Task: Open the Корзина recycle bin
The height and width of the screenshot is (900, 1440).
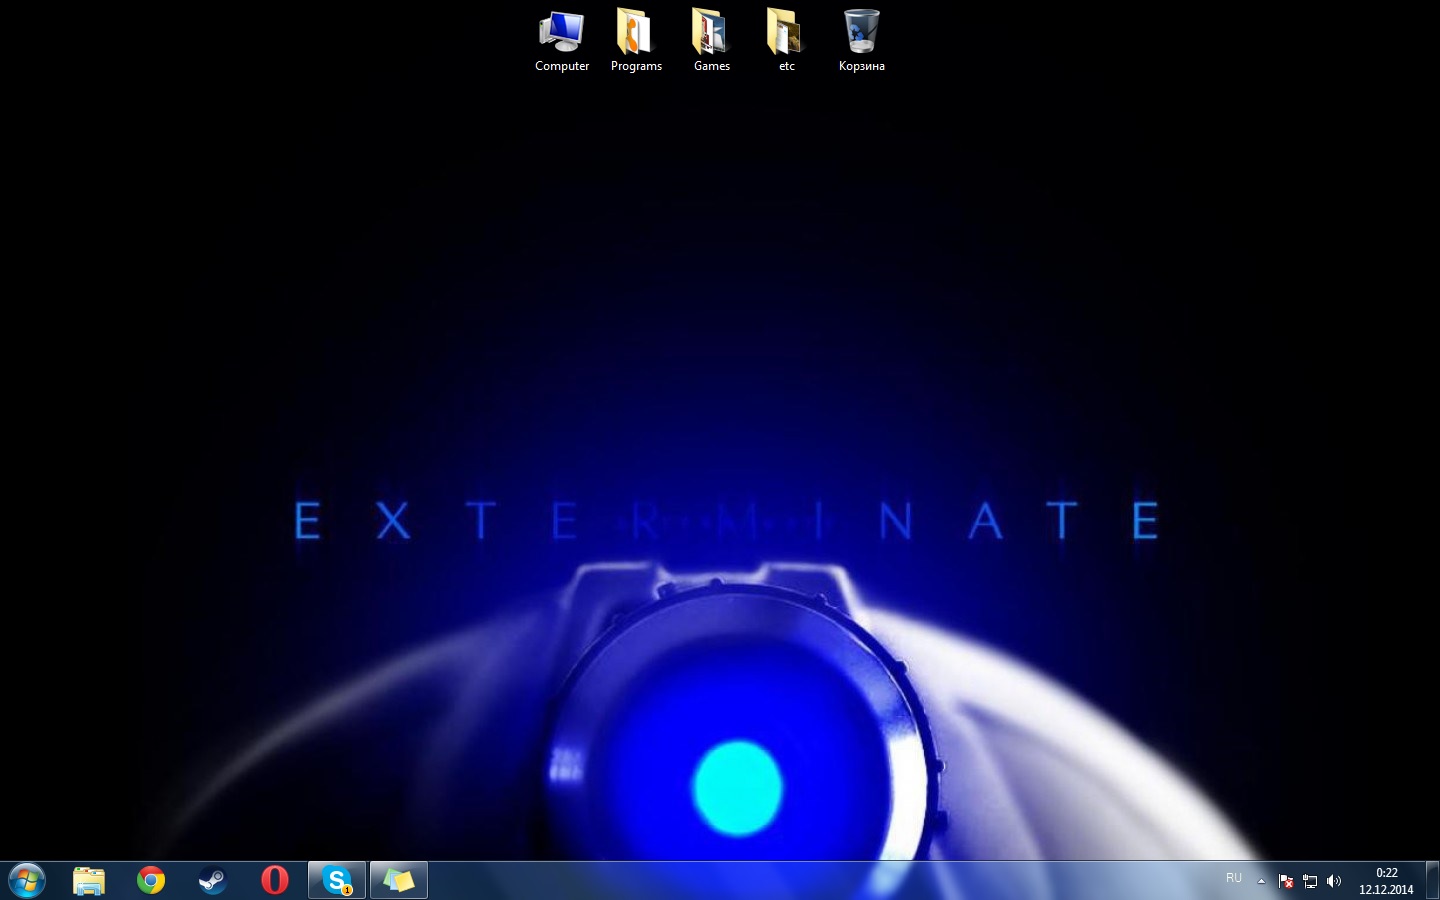Action: [x=861, y=42]
